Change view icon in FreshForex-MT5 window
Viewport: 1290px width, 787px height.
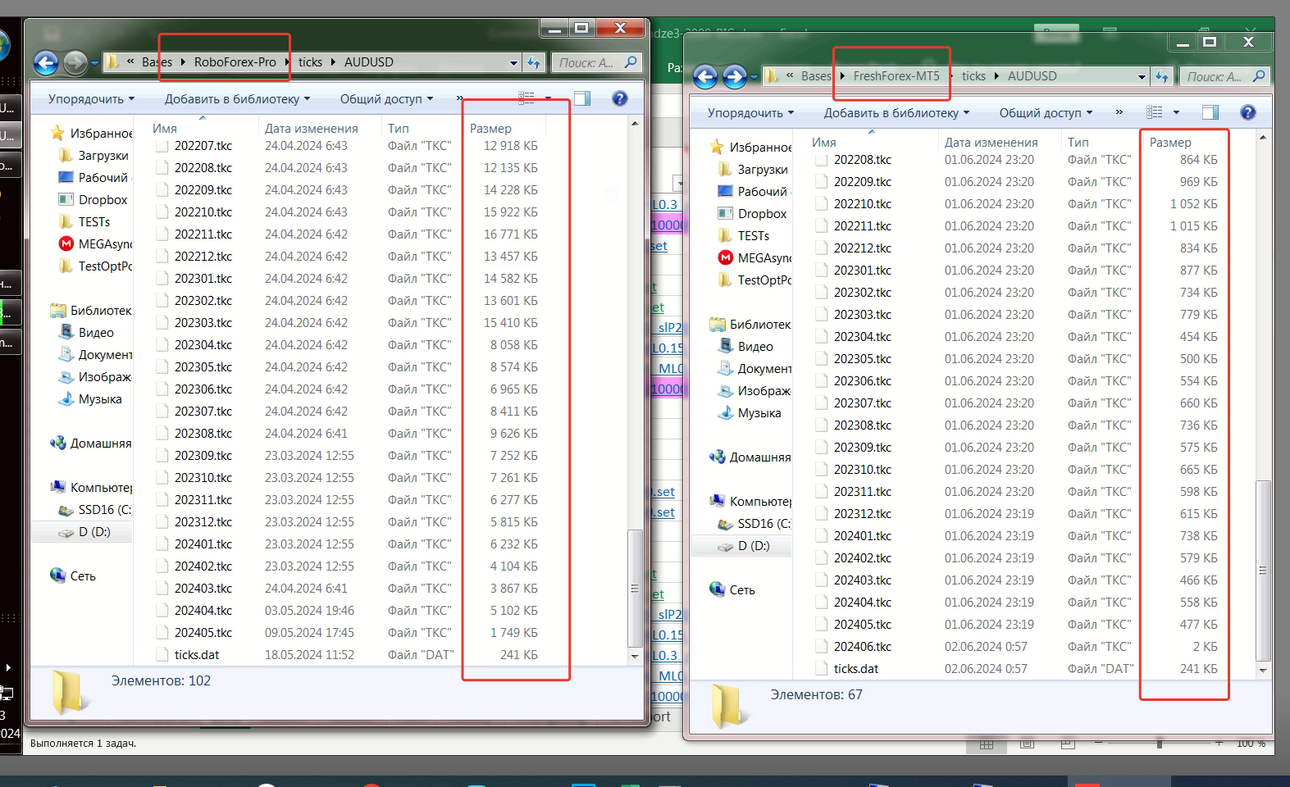point(1155,112)
